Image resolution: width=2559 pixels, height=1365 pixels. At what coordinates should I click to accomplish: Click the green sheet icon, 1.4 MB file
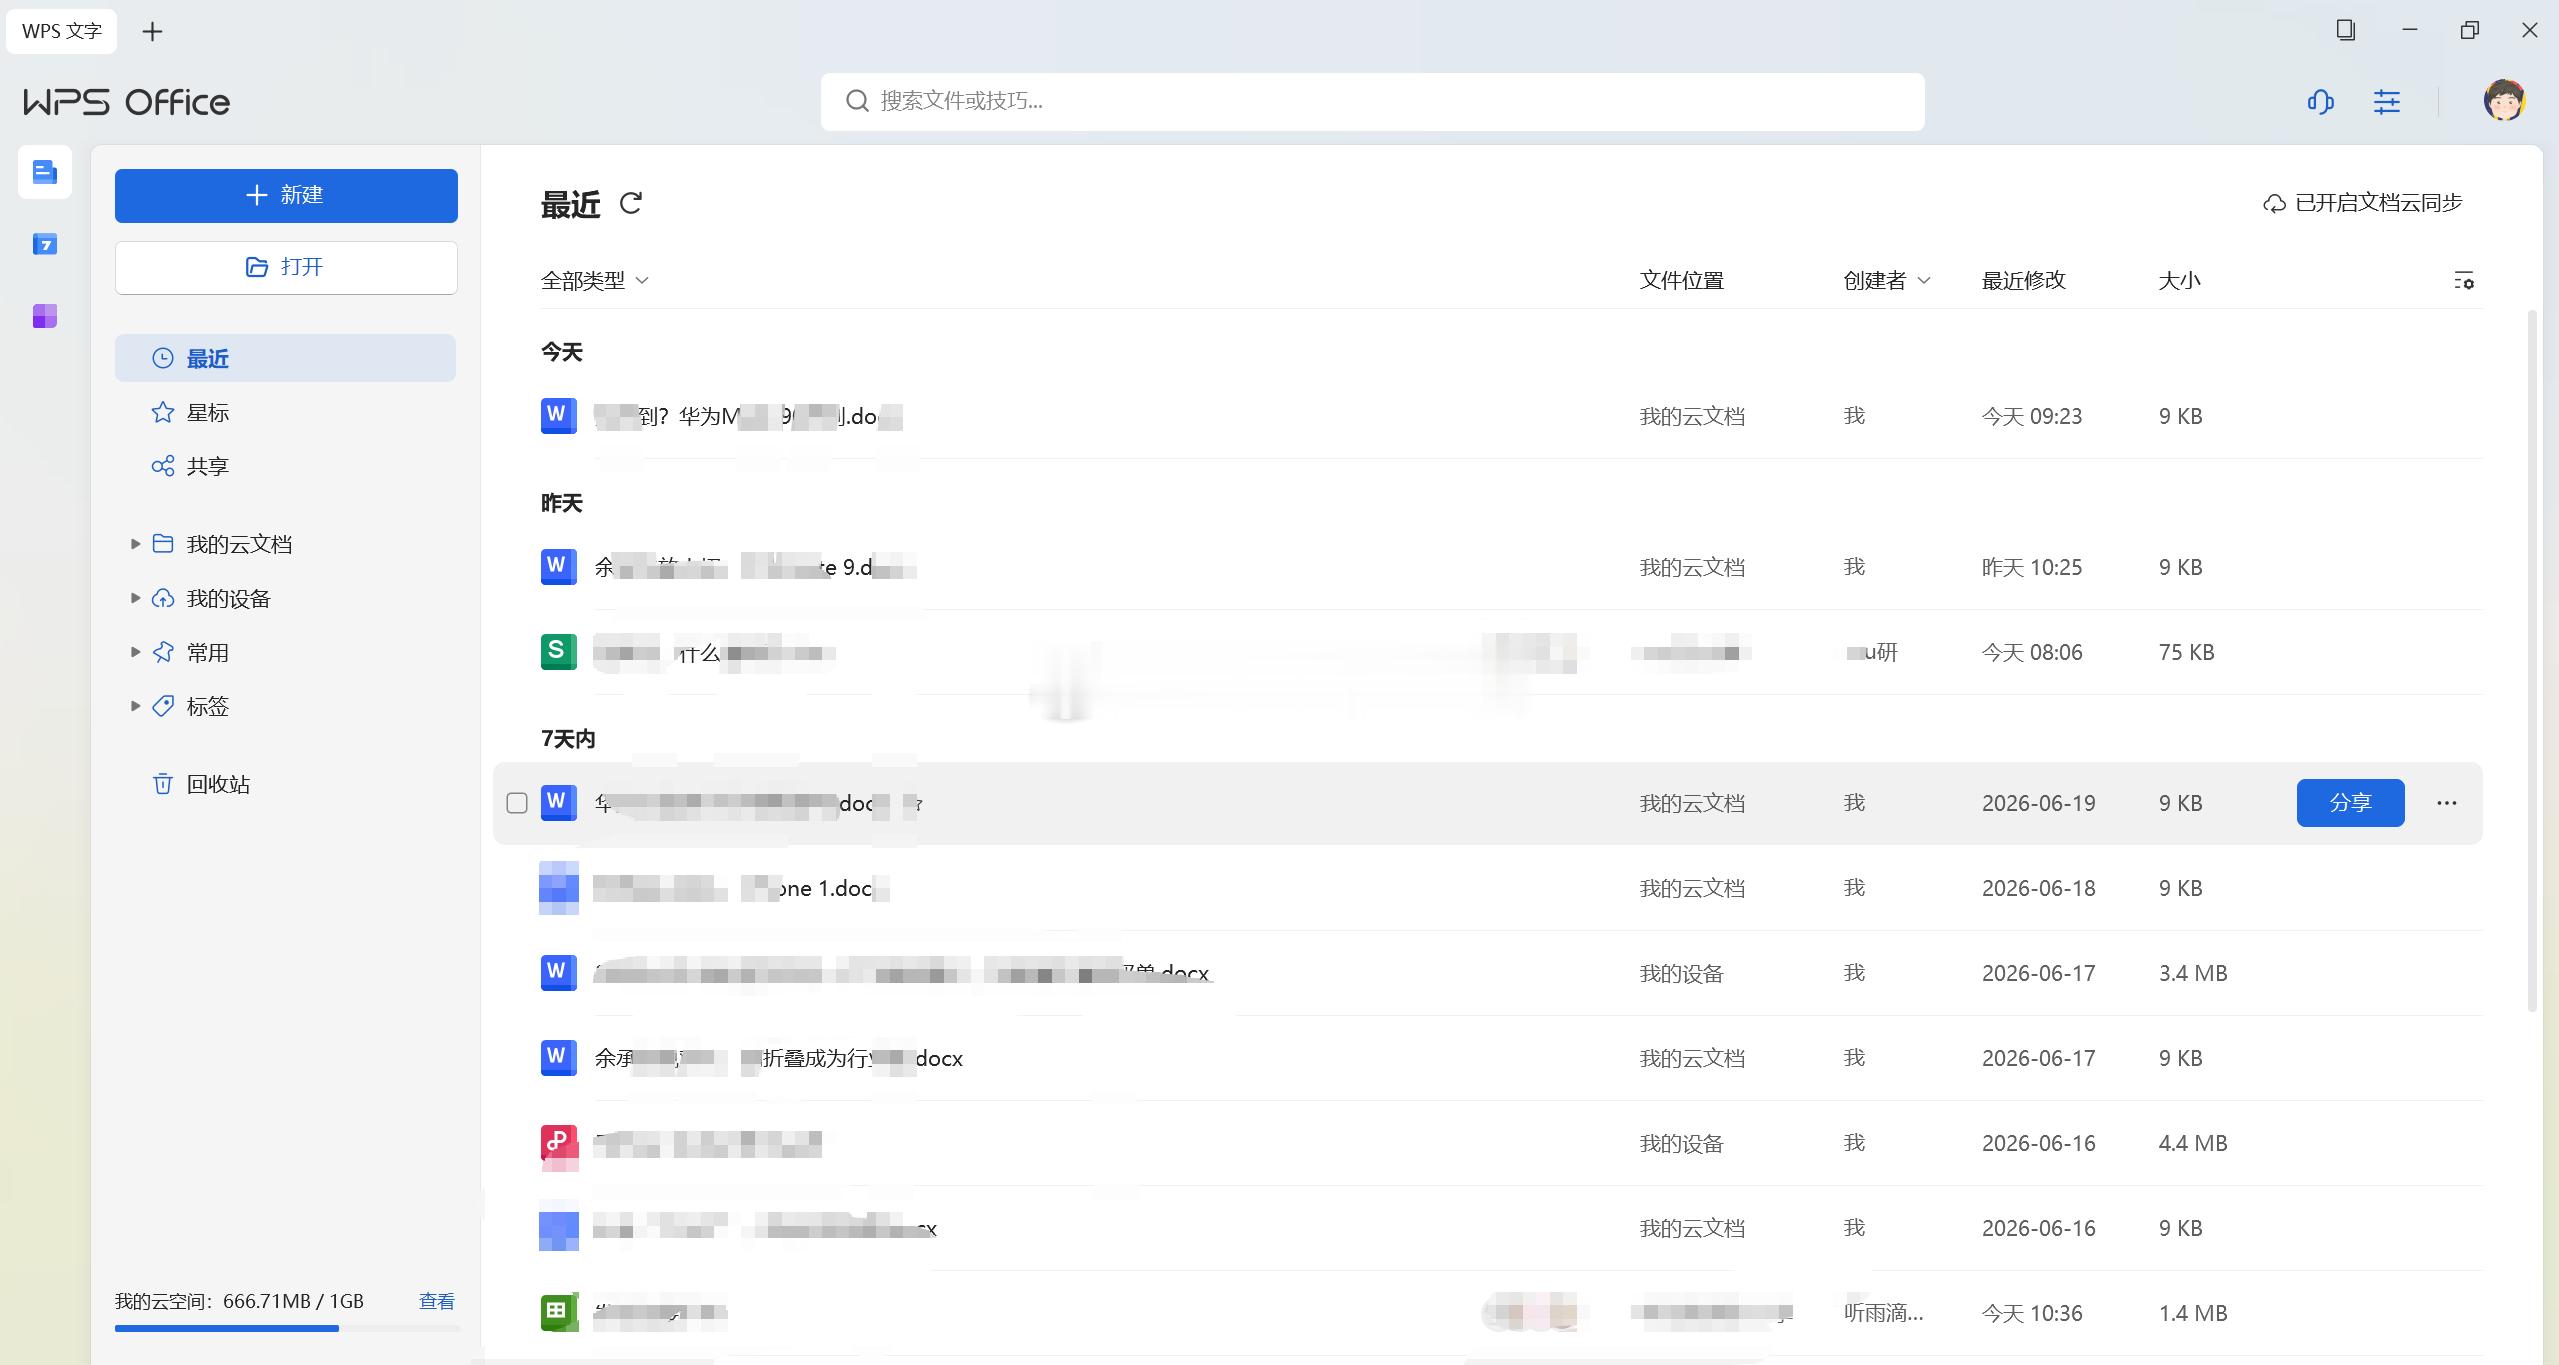tap(558, 1313)
